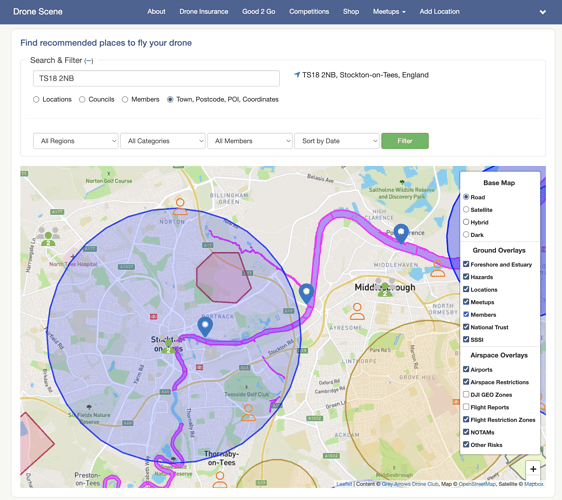Click the green Filter button

click(x=405, y=141)
